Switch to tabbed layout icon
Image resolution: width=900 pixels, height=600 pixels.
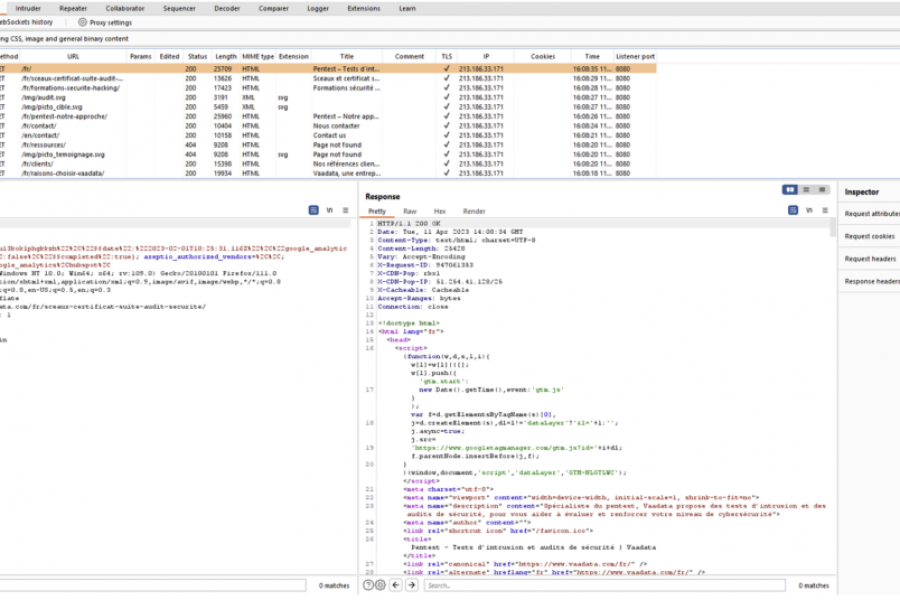click(x=820, y=189)
